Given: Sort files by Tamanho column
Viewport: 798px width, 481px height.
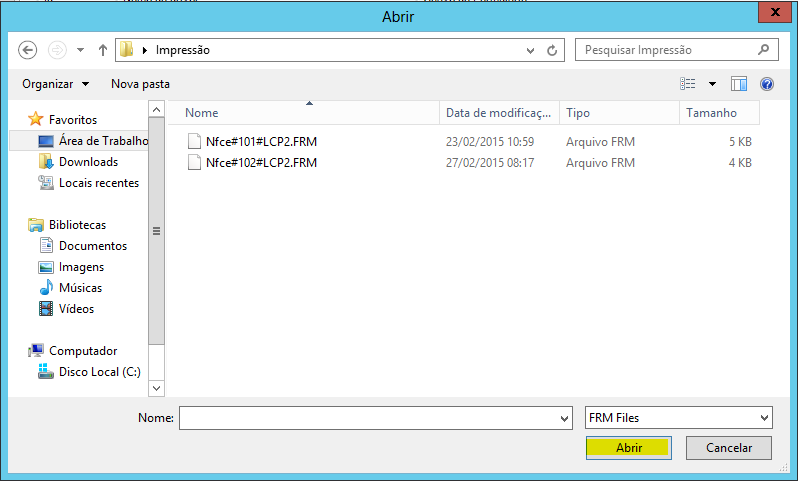Looking at the screenshot, I should coord(719,113).
